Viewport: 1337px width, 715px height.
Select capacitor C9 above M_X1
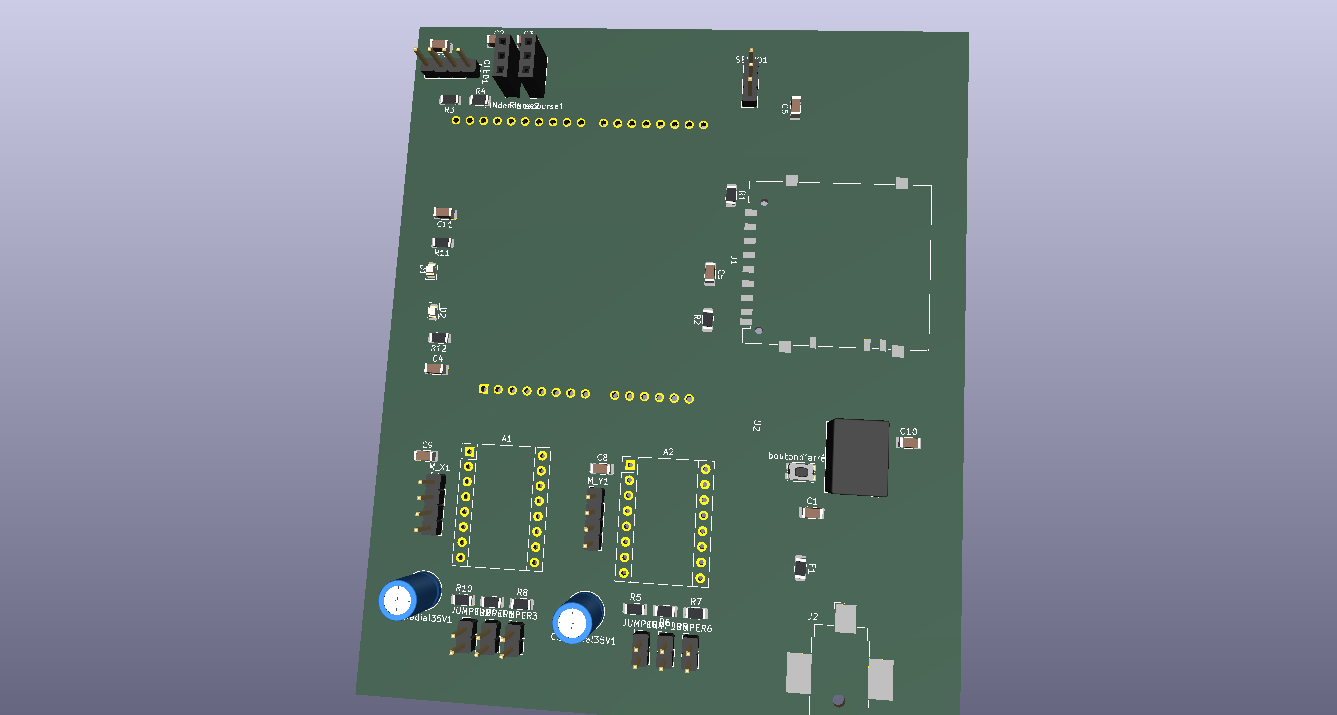click(426, 456)
